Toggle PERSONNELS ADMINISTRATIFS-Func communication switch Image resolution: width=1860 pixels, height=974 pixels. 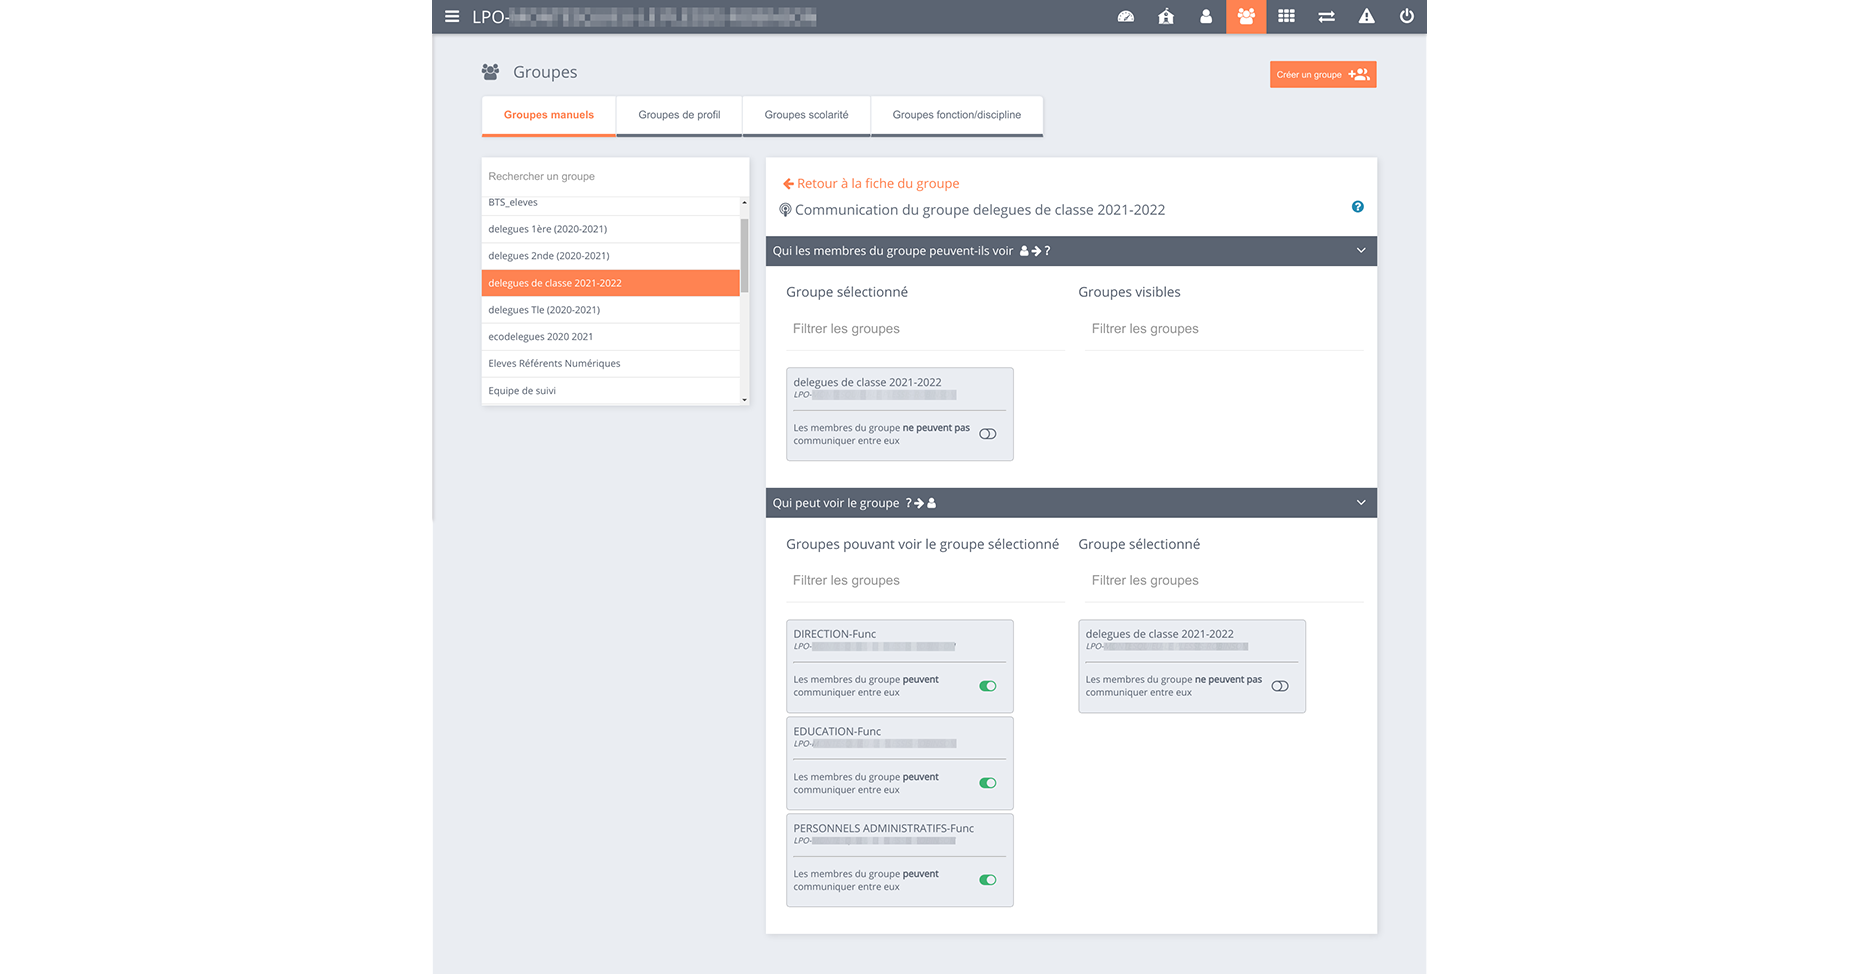[x=987, y=880]
